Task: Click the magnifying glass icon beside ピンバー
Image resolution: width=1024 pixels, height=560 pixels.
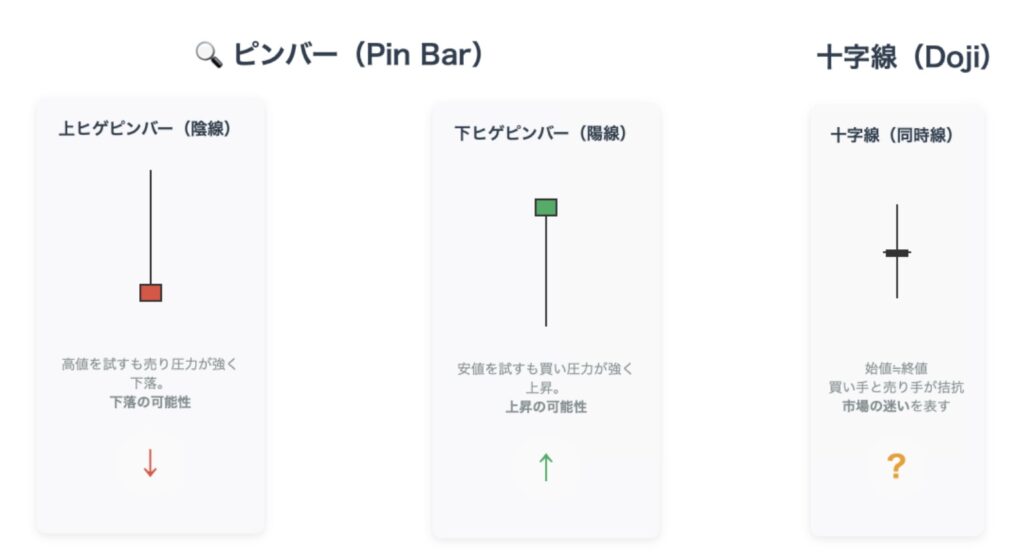Action: click(x=209, y=55)
